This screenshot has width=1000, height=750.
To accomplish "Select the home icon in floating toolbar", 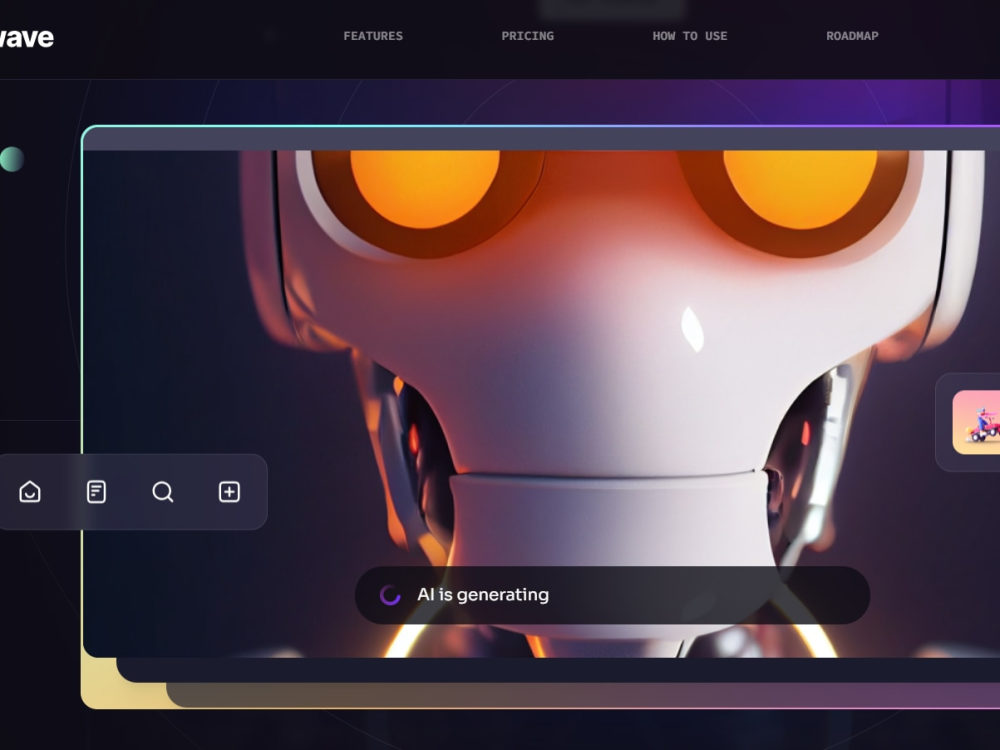I will tap(30, 492).
